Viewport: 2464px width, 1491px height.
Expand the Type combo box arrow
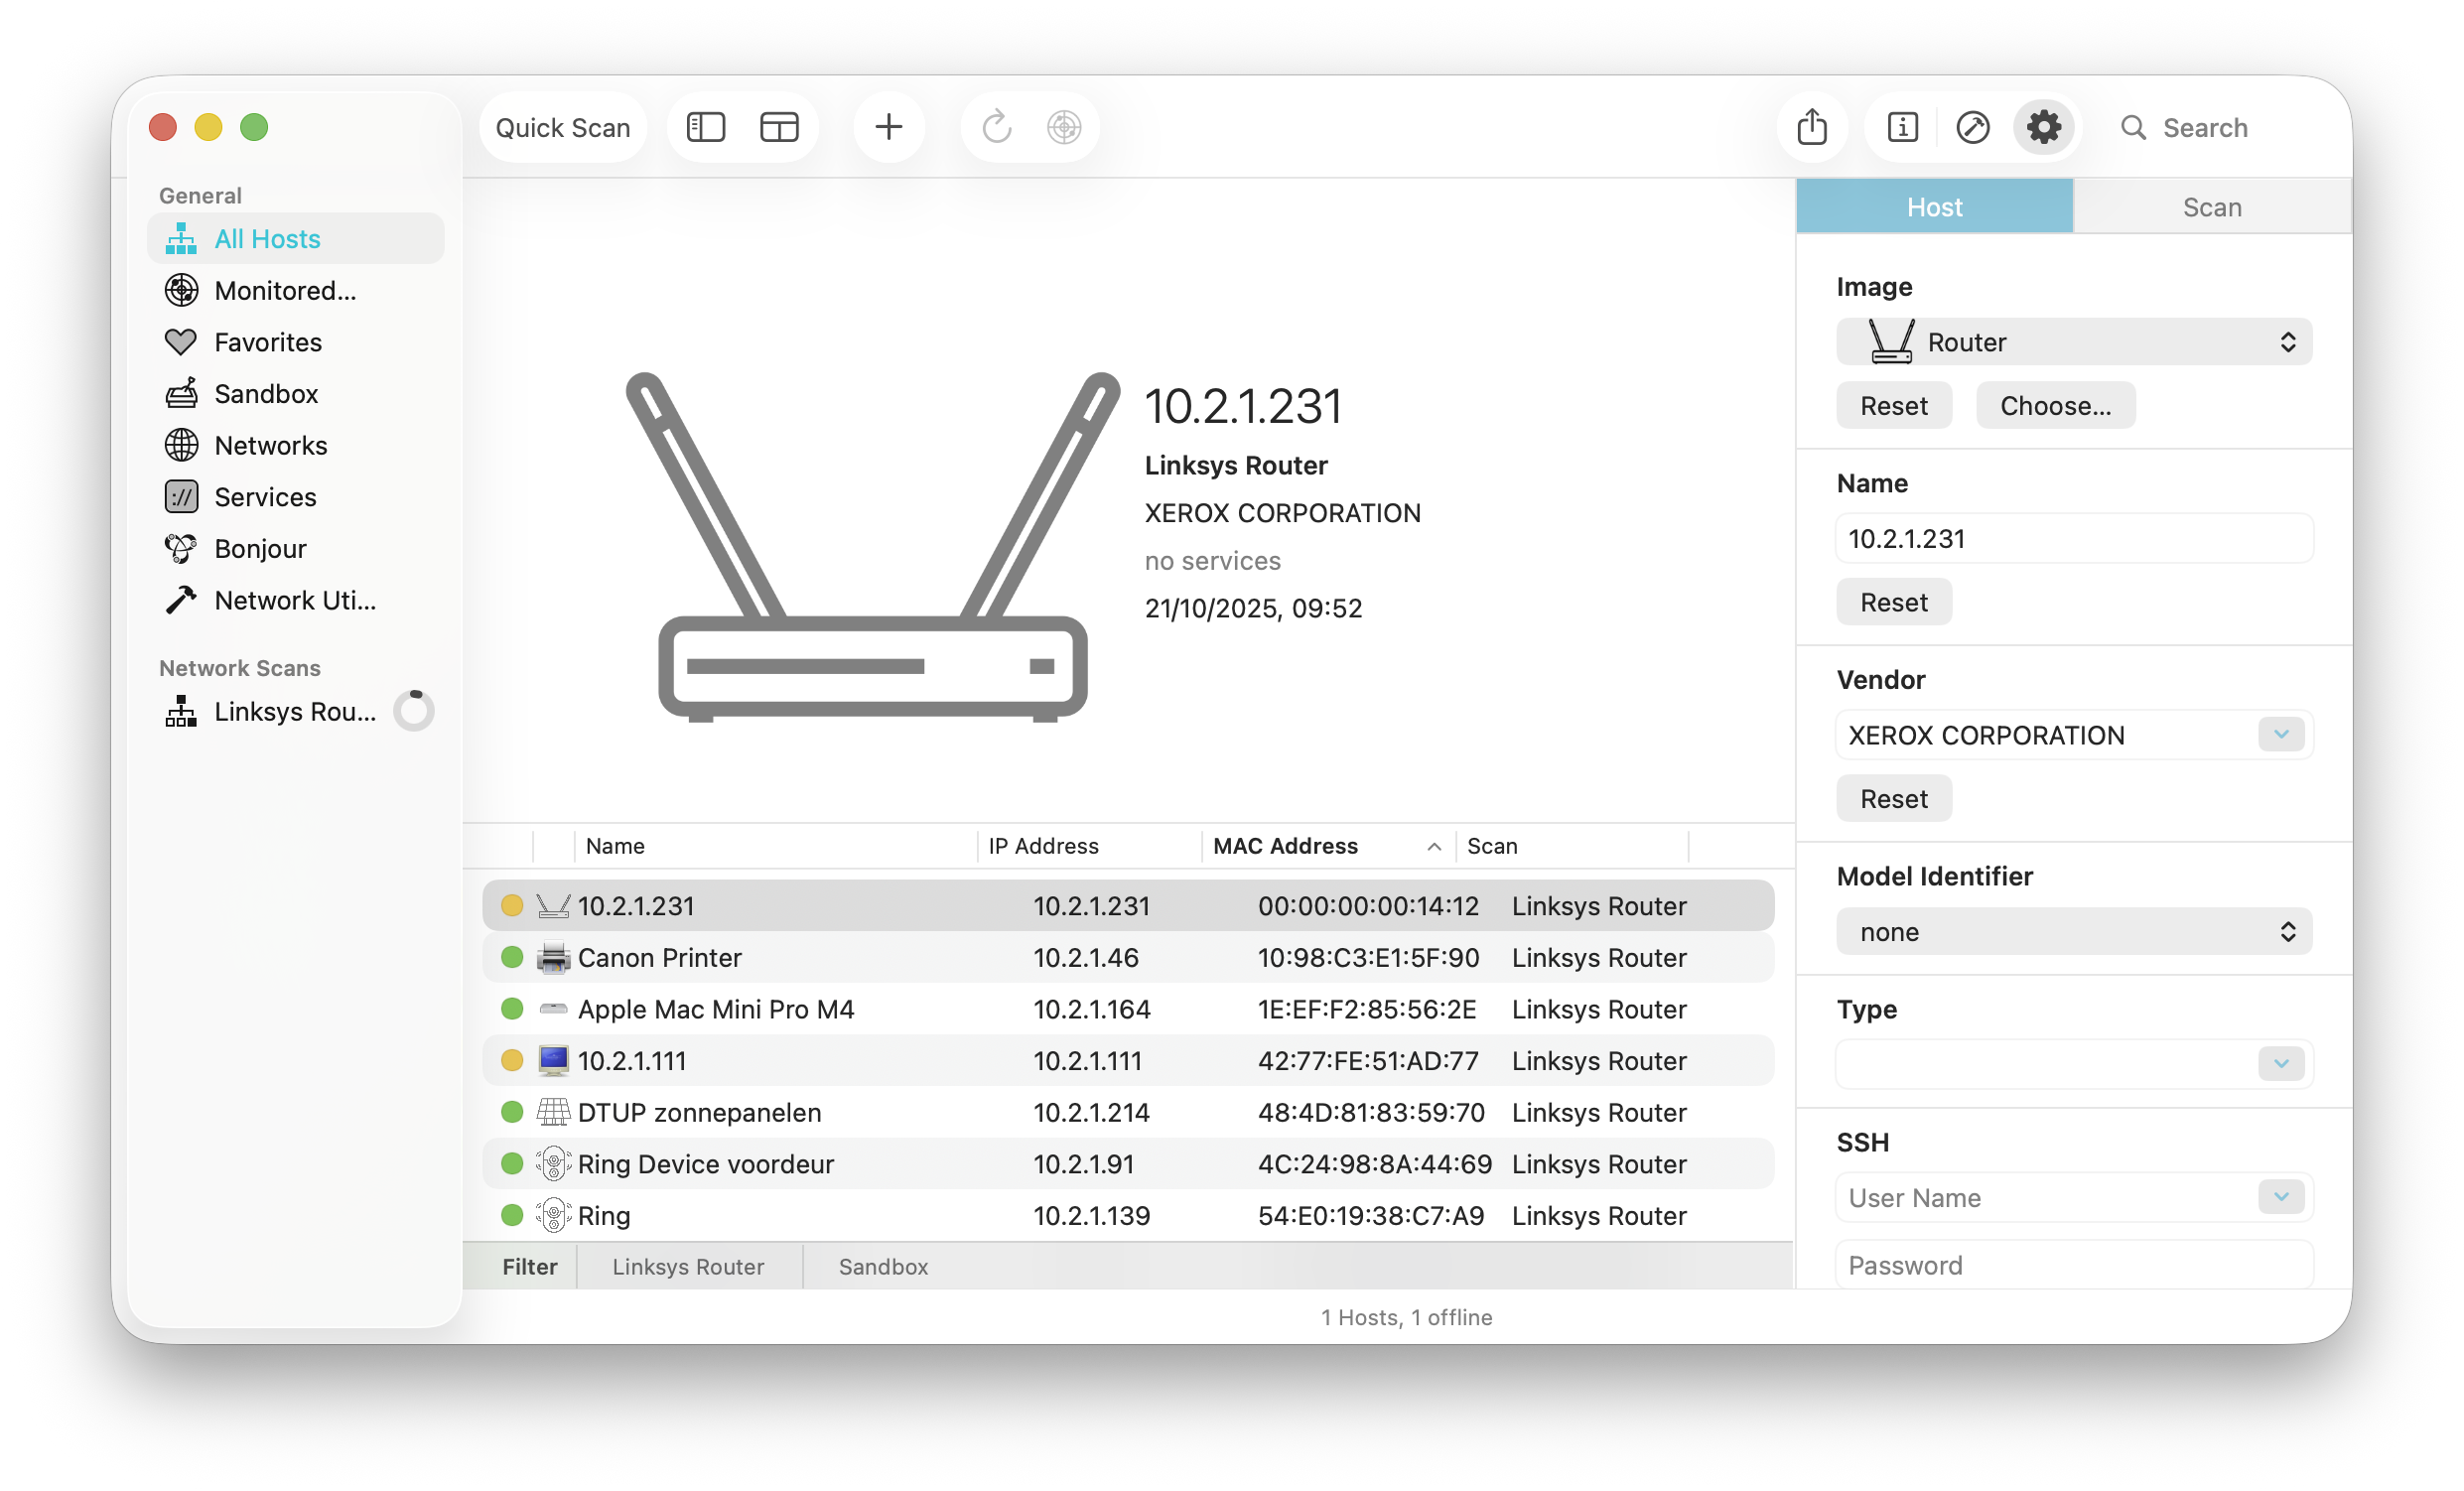[x=2281, y=1064]
